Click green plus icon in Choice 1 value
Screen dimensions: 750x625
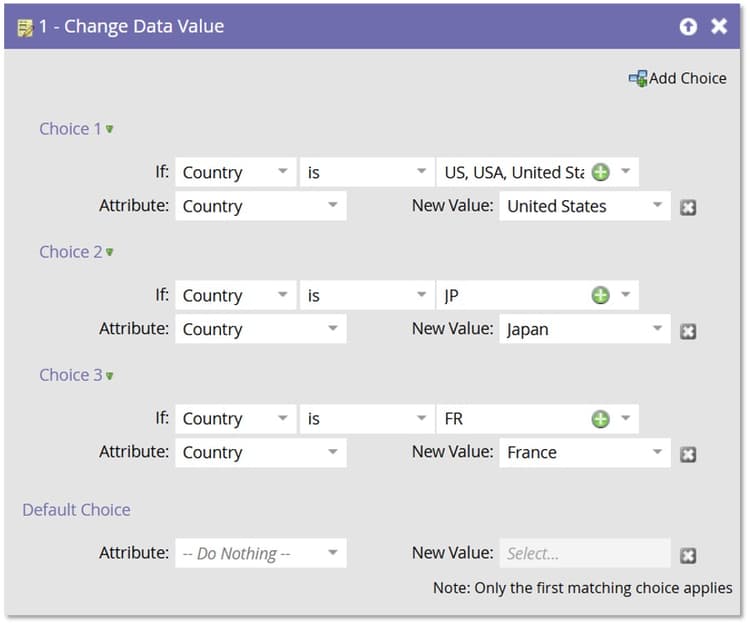tap(600, 172)
